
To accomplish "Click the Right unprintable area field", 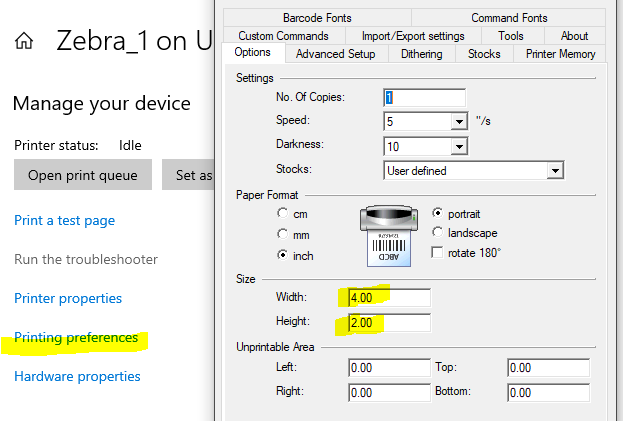I will (389, 392).
